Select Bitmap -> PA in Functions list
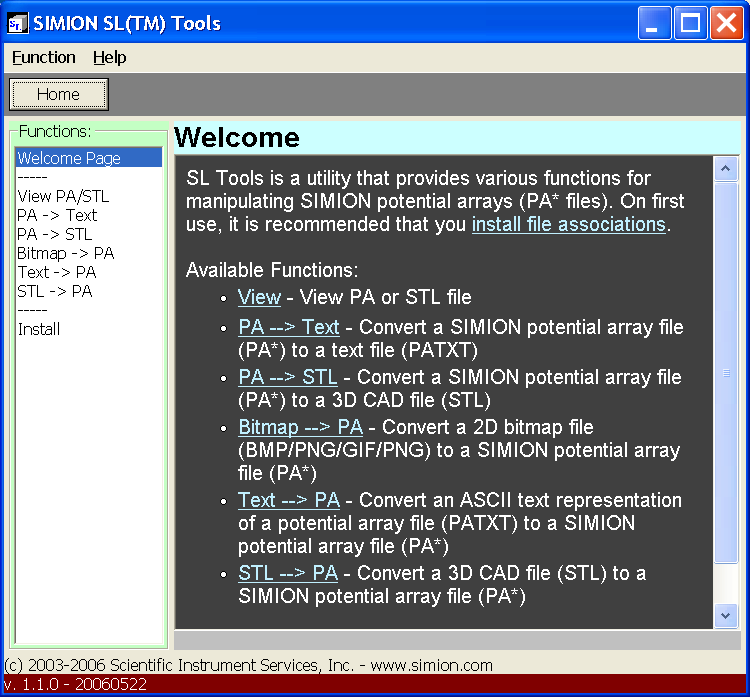 coord(89,253)
